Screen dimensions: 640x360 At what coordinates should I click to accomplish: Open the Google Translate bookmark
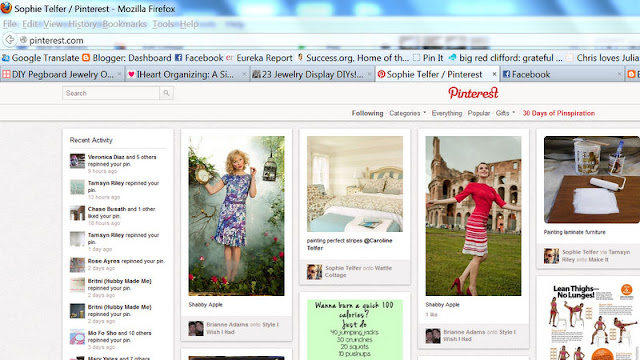point(40,58)
